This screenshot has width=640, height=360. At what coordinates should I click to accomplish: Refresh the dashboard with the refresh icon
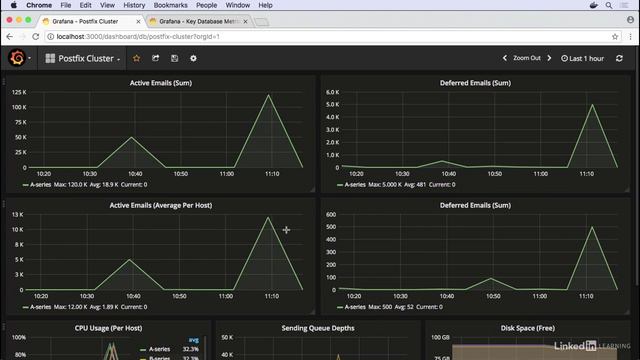coord(619,58)
